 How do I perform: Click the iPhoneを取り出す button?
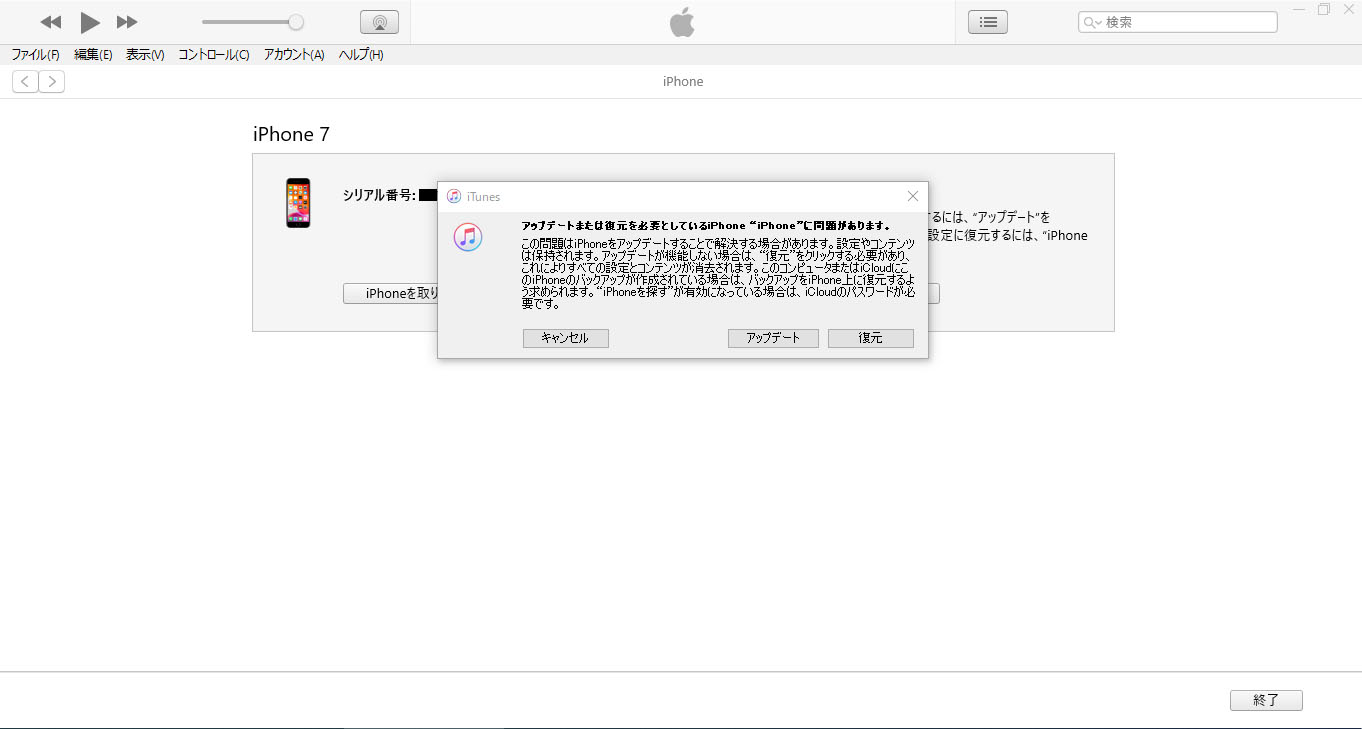coord(391,293)
